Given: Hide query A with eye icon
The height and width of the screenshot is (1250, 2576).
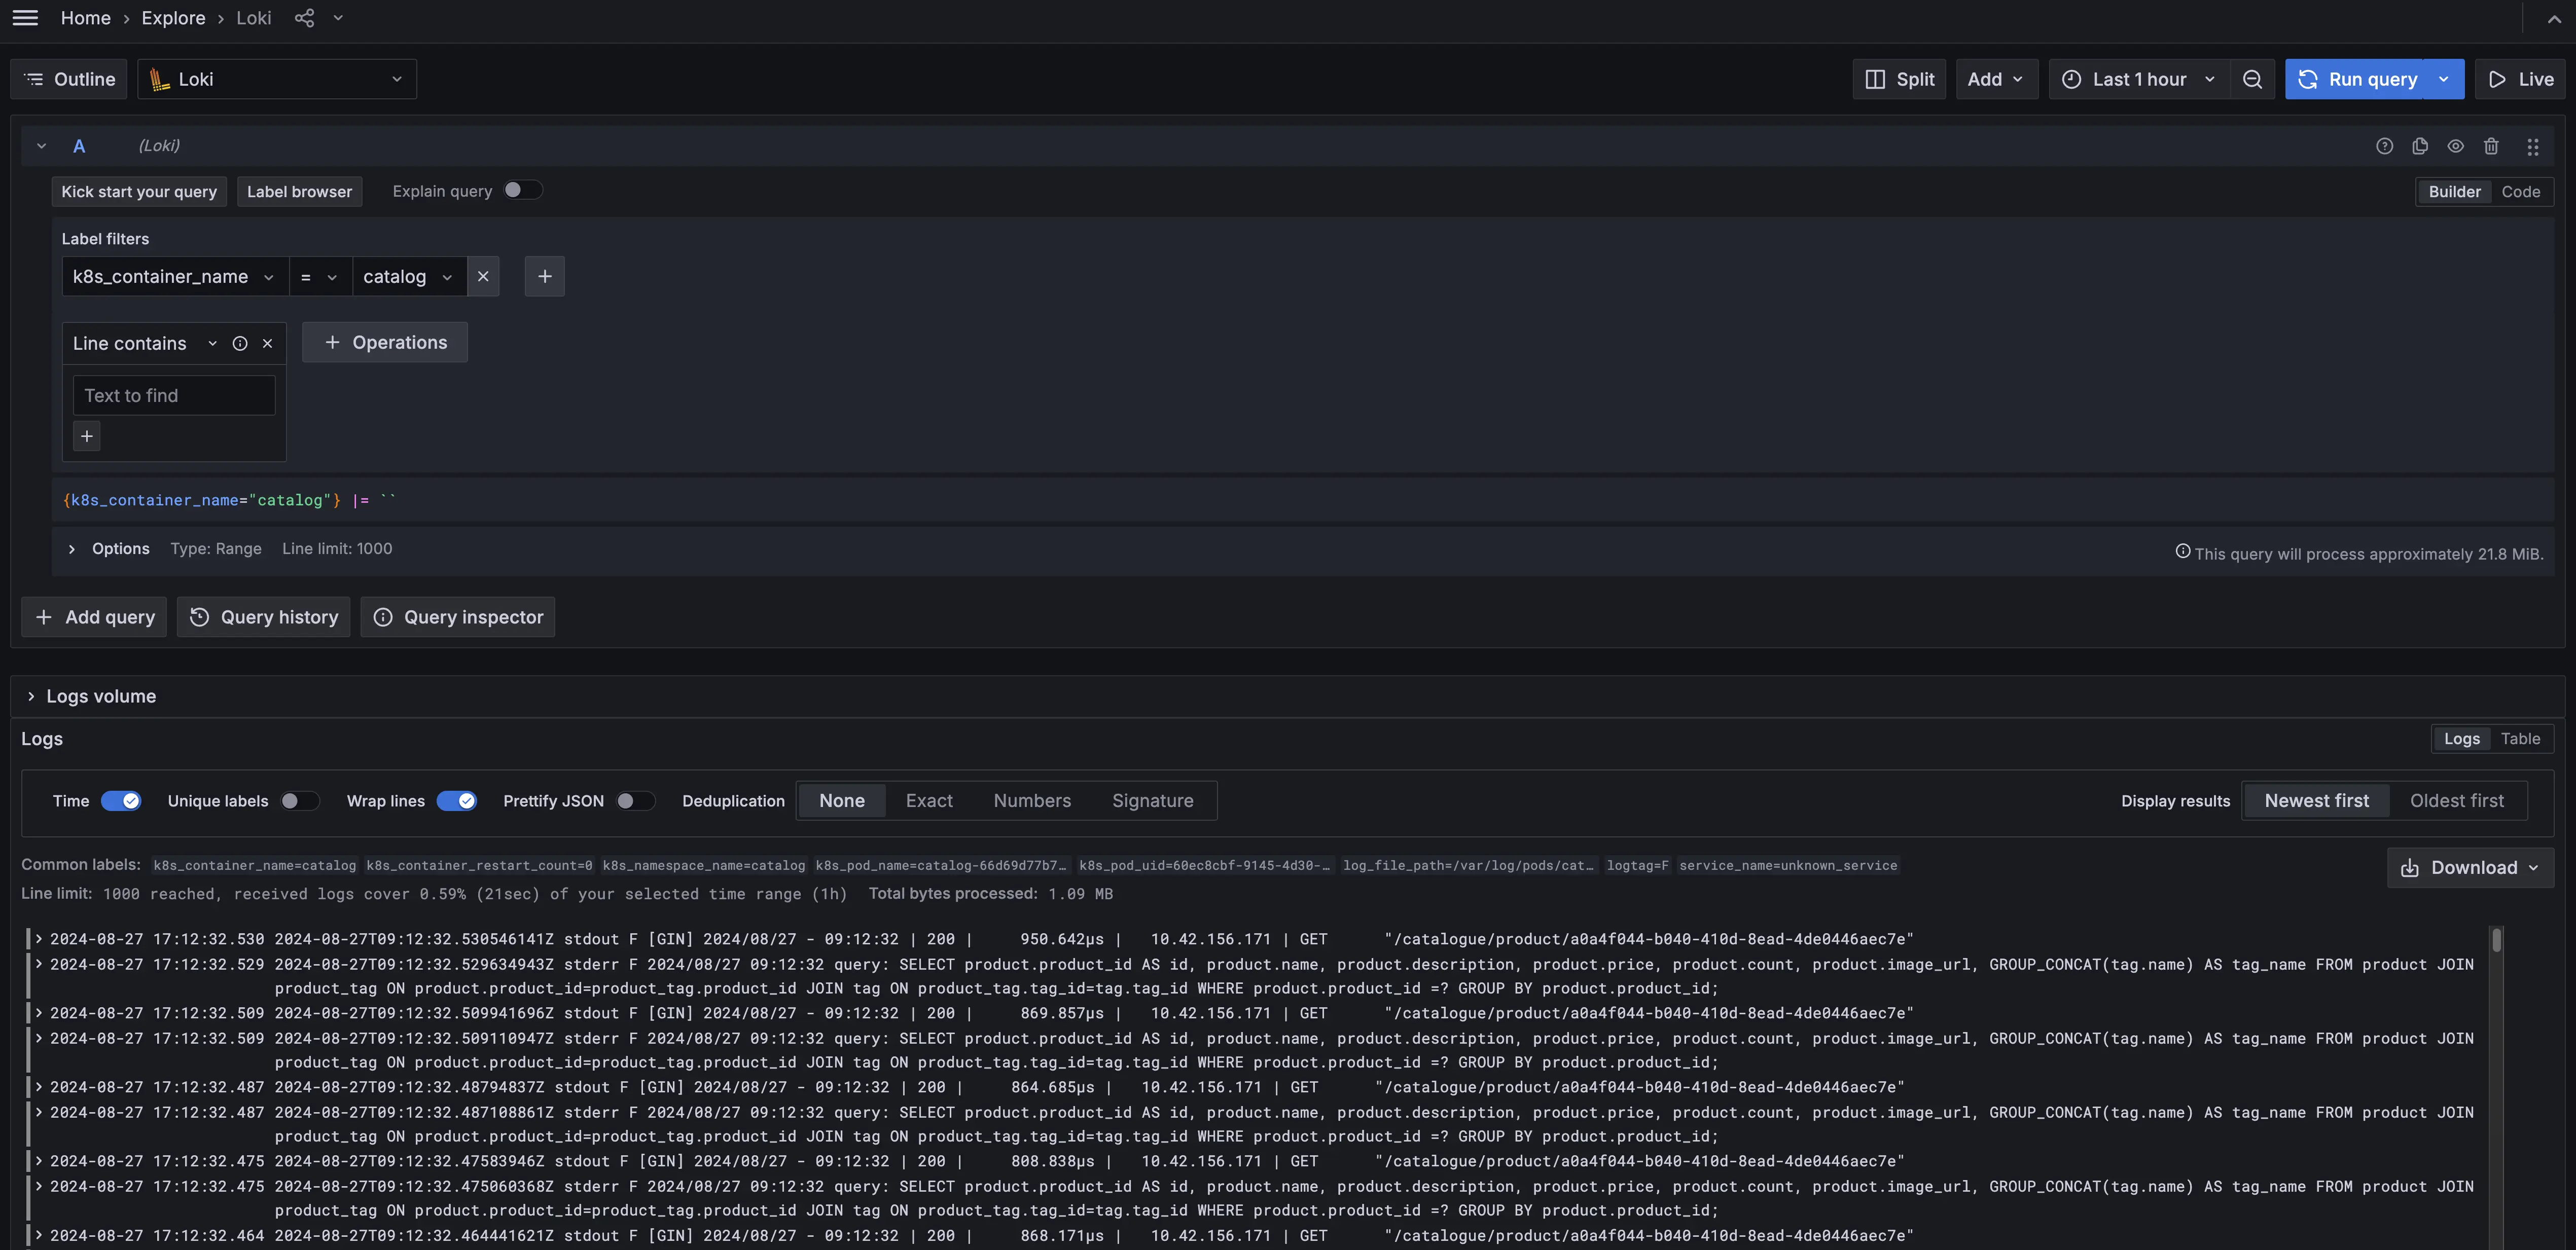Looking at the screenshot, I should (x=2455, y=146).
